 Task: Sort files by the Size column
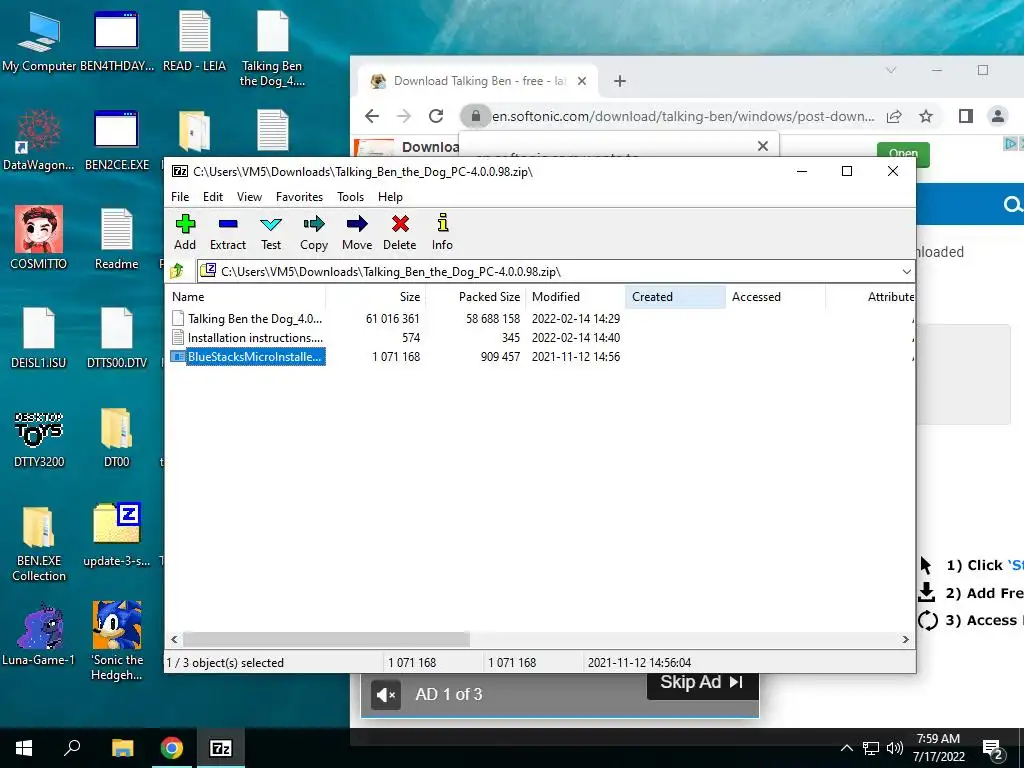pyautogui.click(x=376, y=296)
